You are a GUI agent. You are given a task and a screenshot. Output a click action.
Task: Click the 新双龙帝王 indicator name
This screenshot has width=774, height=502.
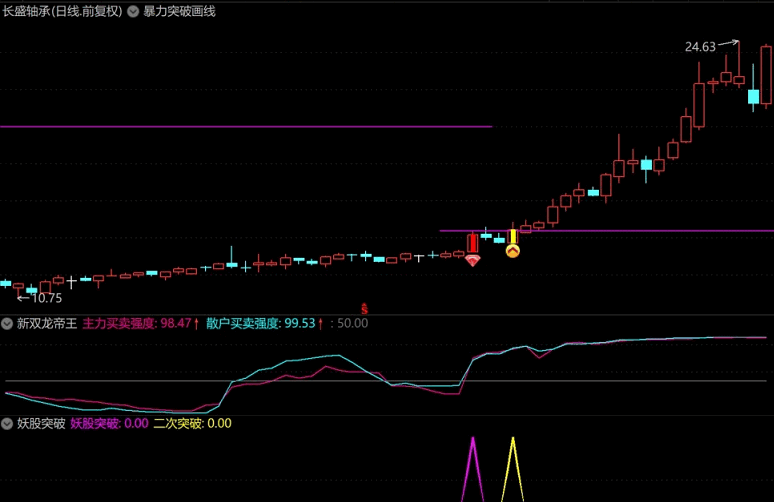[x=47, y=324]
